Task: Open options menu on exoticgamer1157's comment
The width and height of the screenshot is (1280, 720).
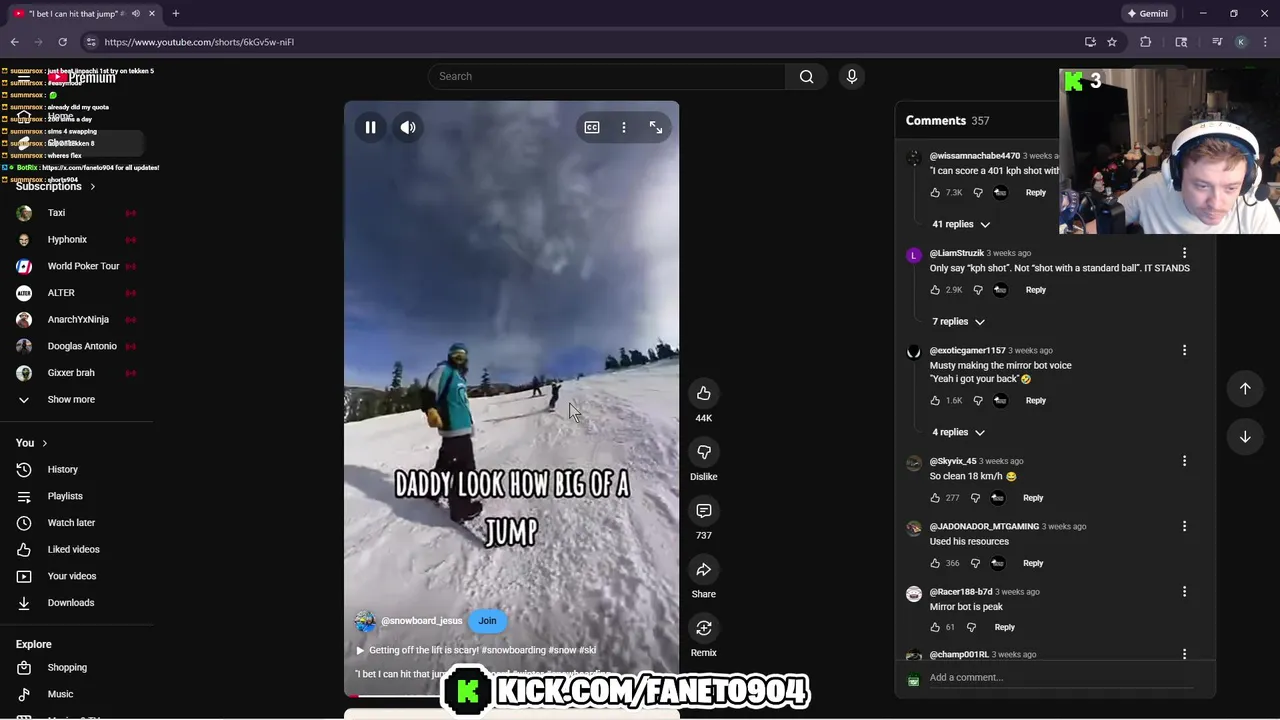Action: (1184, 350)
